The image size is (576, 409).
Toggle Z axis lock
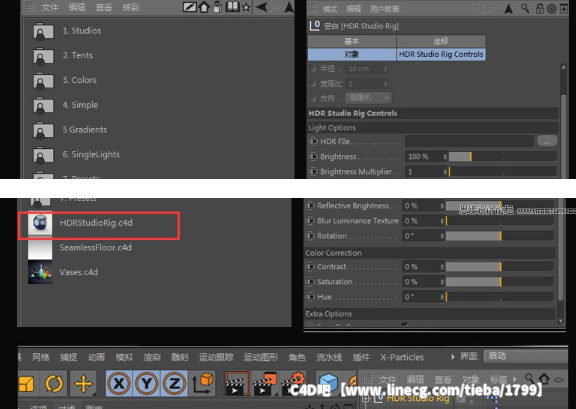click(x=174, y=384)
